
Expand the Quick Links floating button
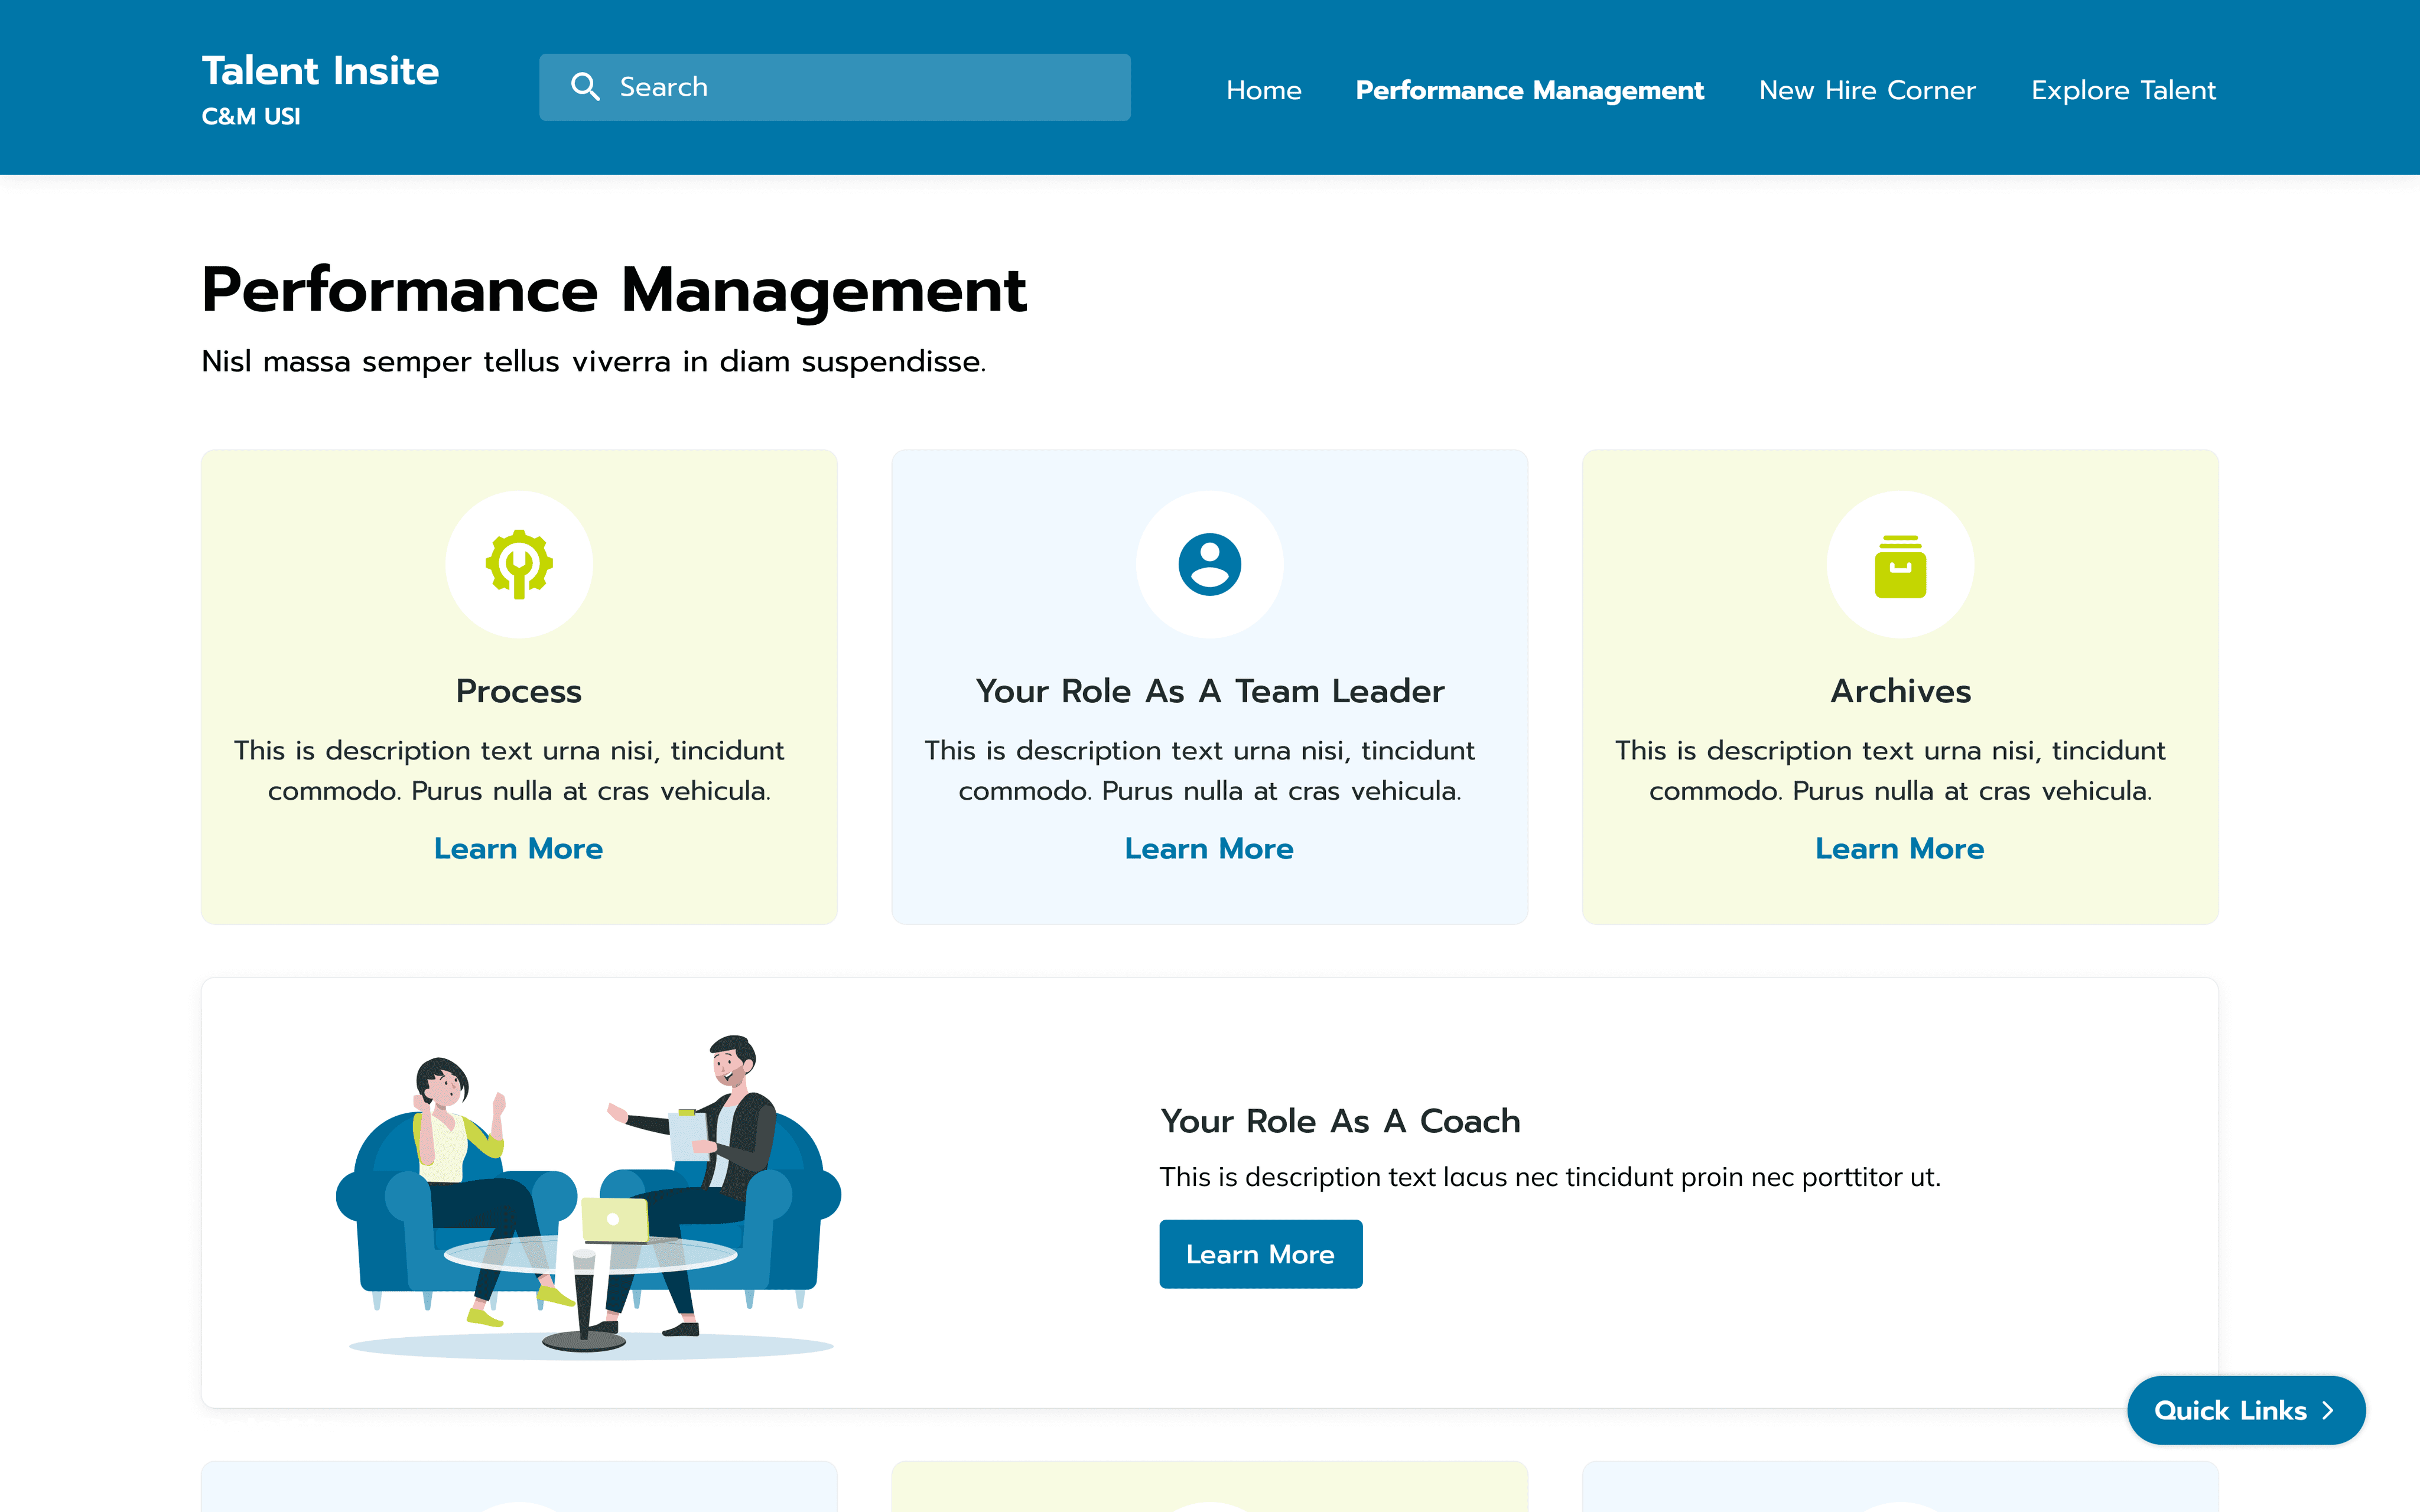click(2230, 1410)
